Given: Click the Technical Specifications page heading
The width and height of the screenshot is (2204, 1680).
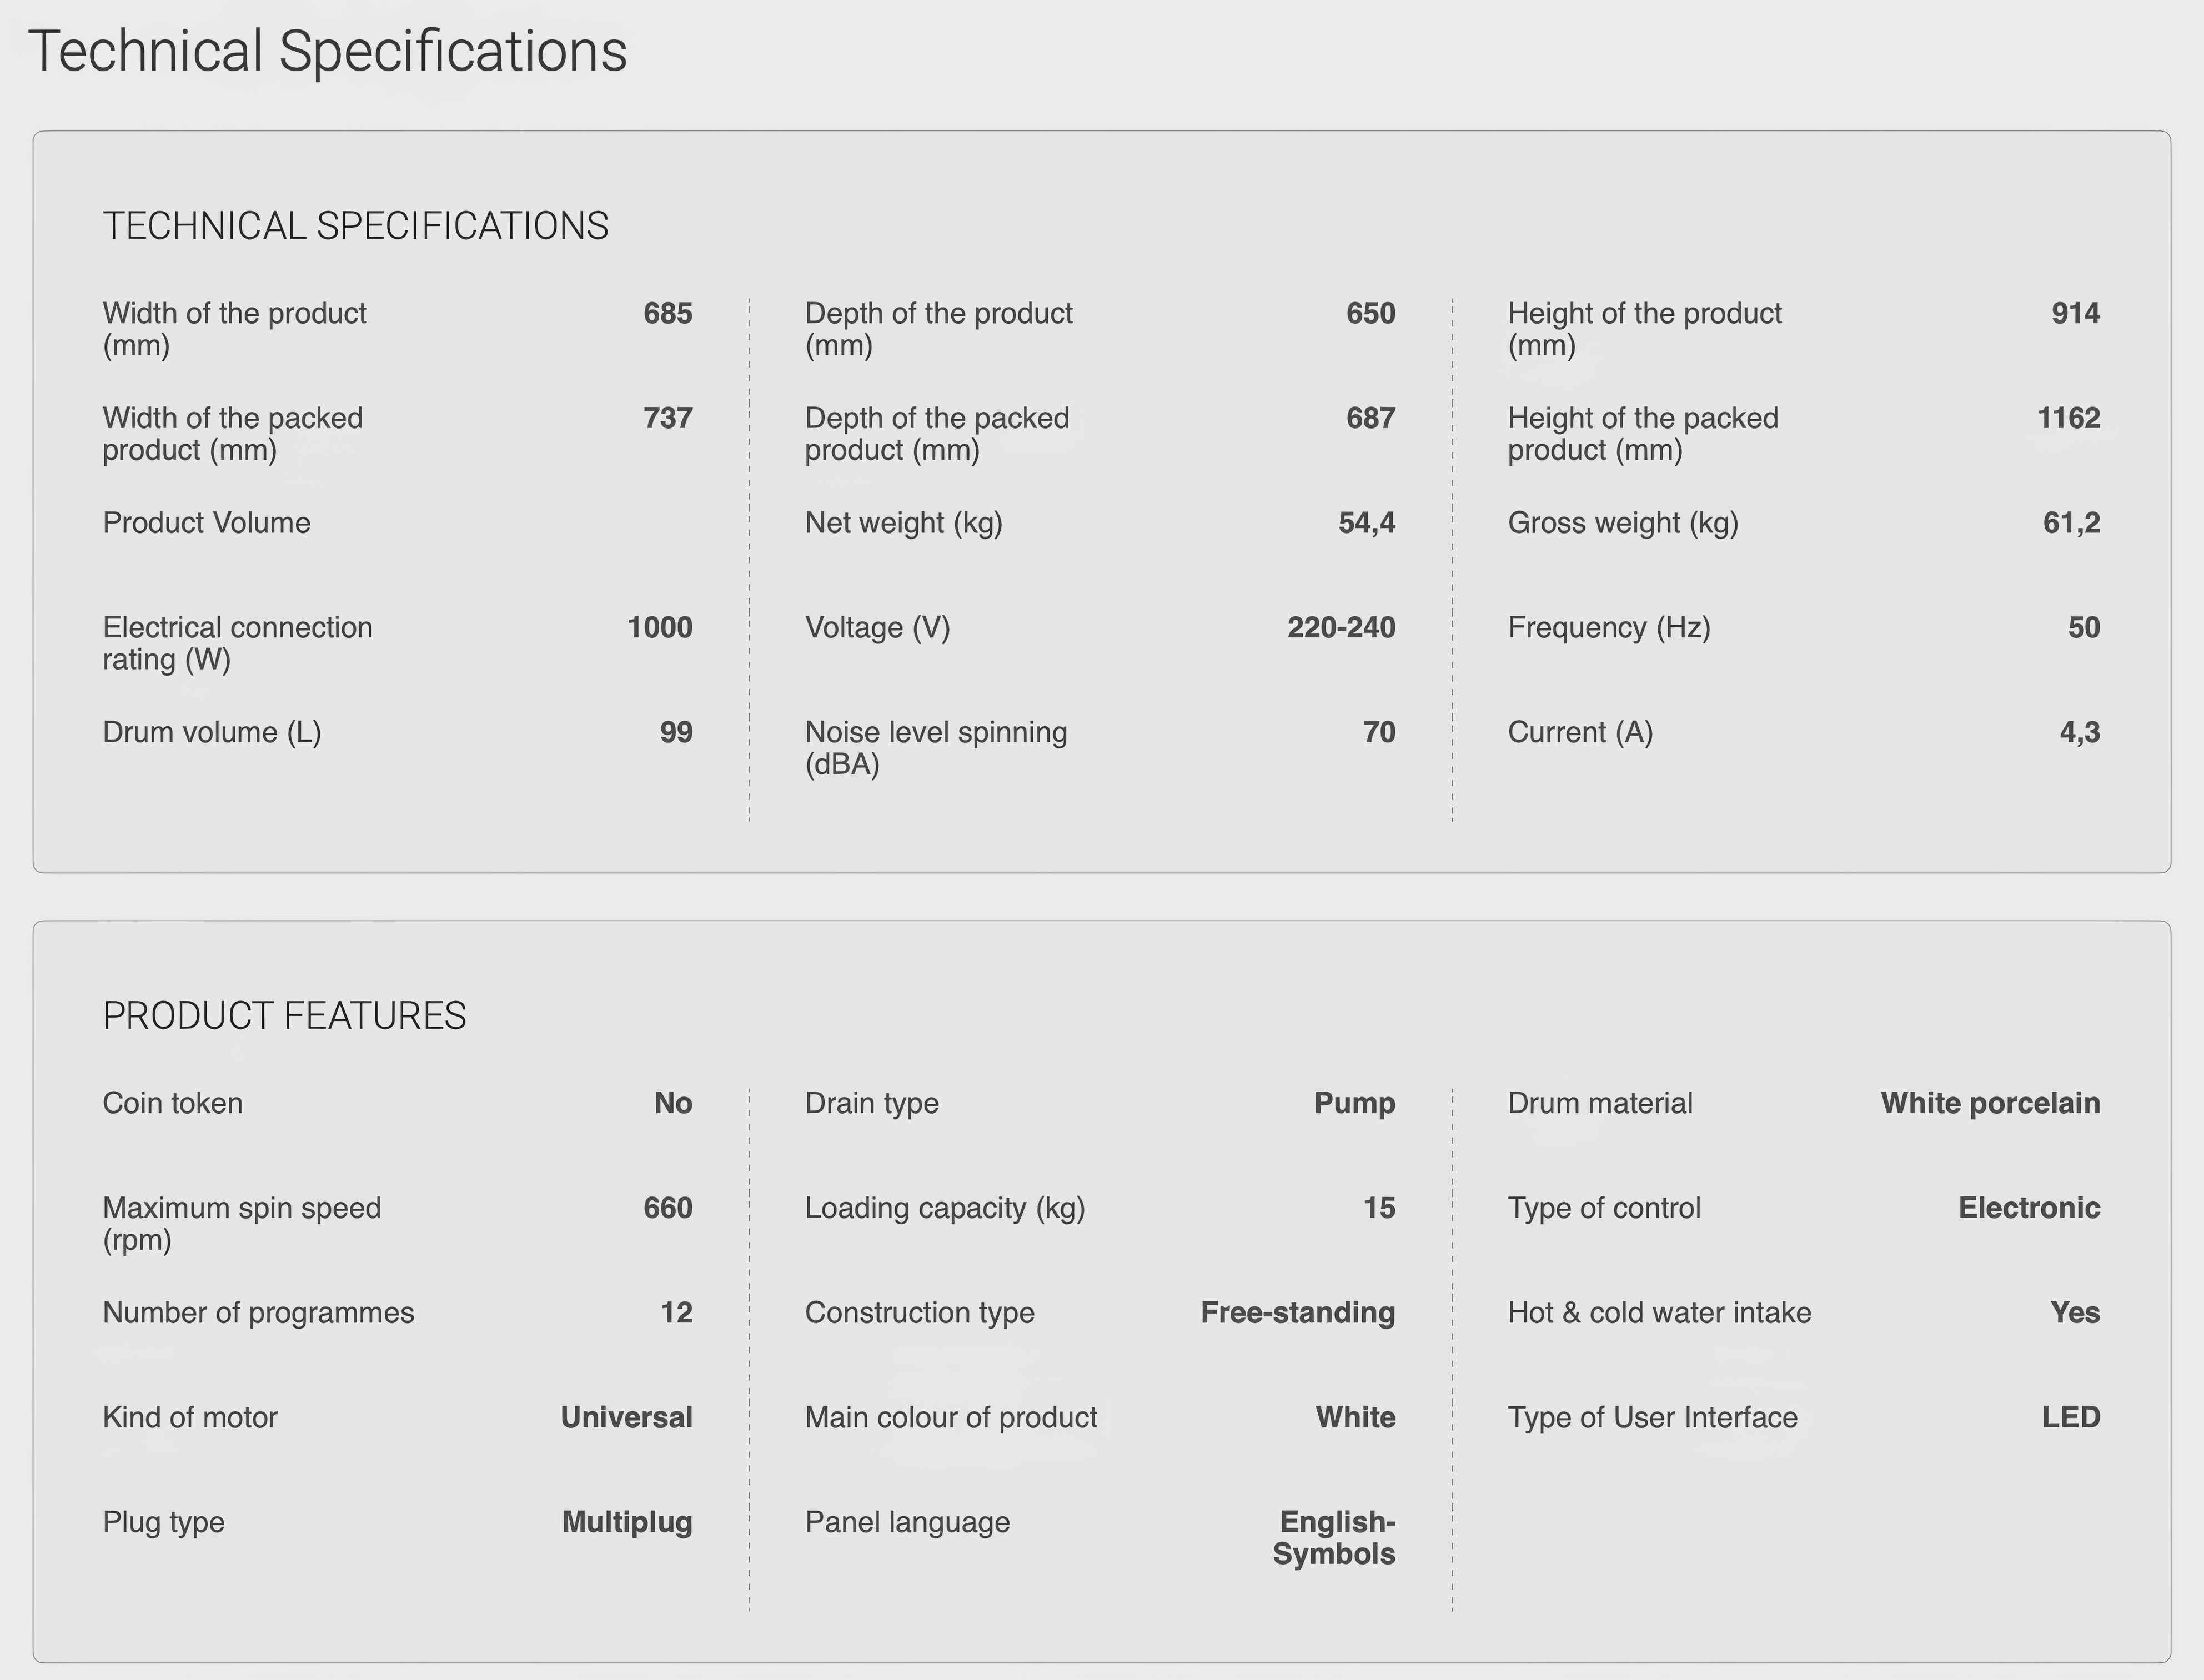Looking at the screenshot, I should (x=328, y=52).
